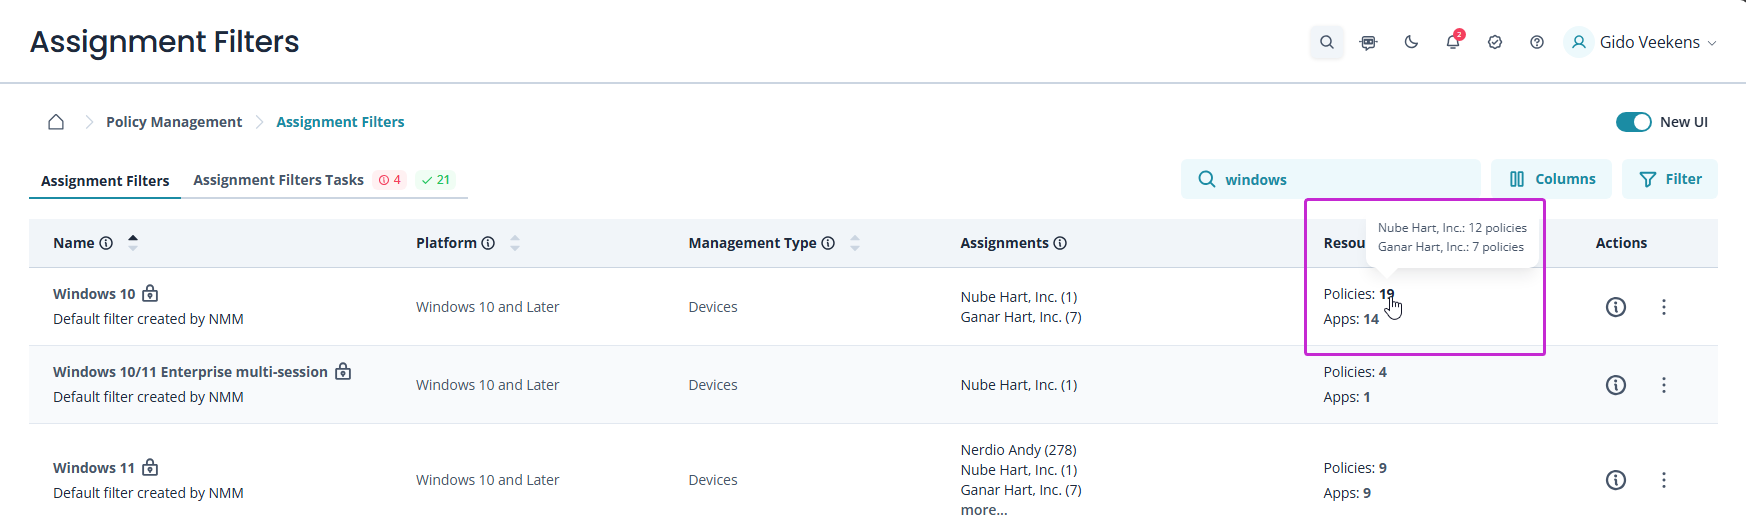This screenshot has height=532, width=1746.
Task: Switch to dark mode moon icon
Action: pos(1411,42)
